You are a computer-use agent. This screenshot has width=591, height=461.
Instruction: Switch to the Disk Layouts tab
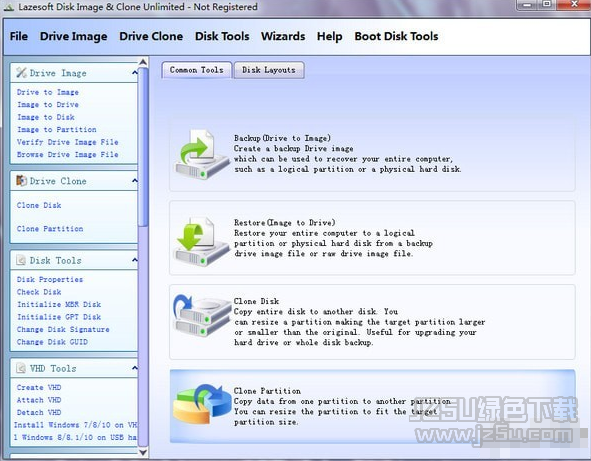[x=269, y=70]
